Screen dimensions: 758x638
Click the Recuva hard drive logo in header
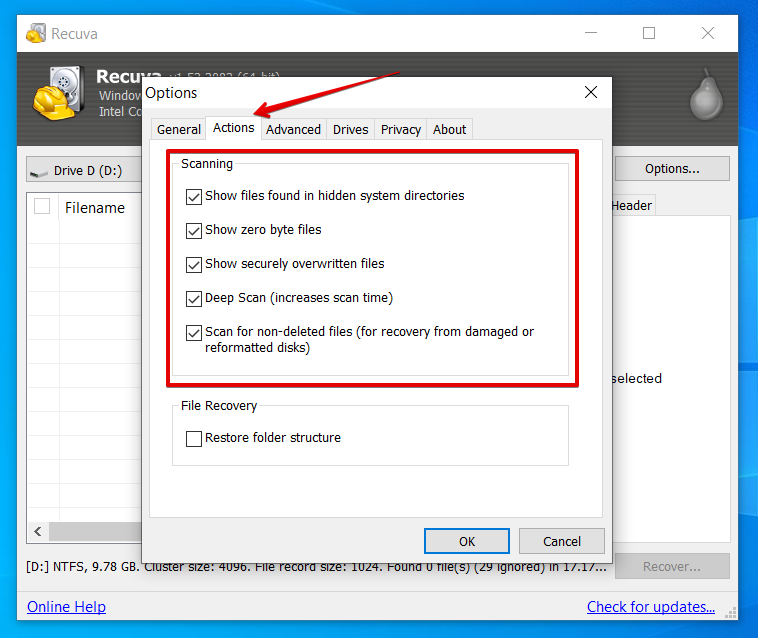(59, 93)
